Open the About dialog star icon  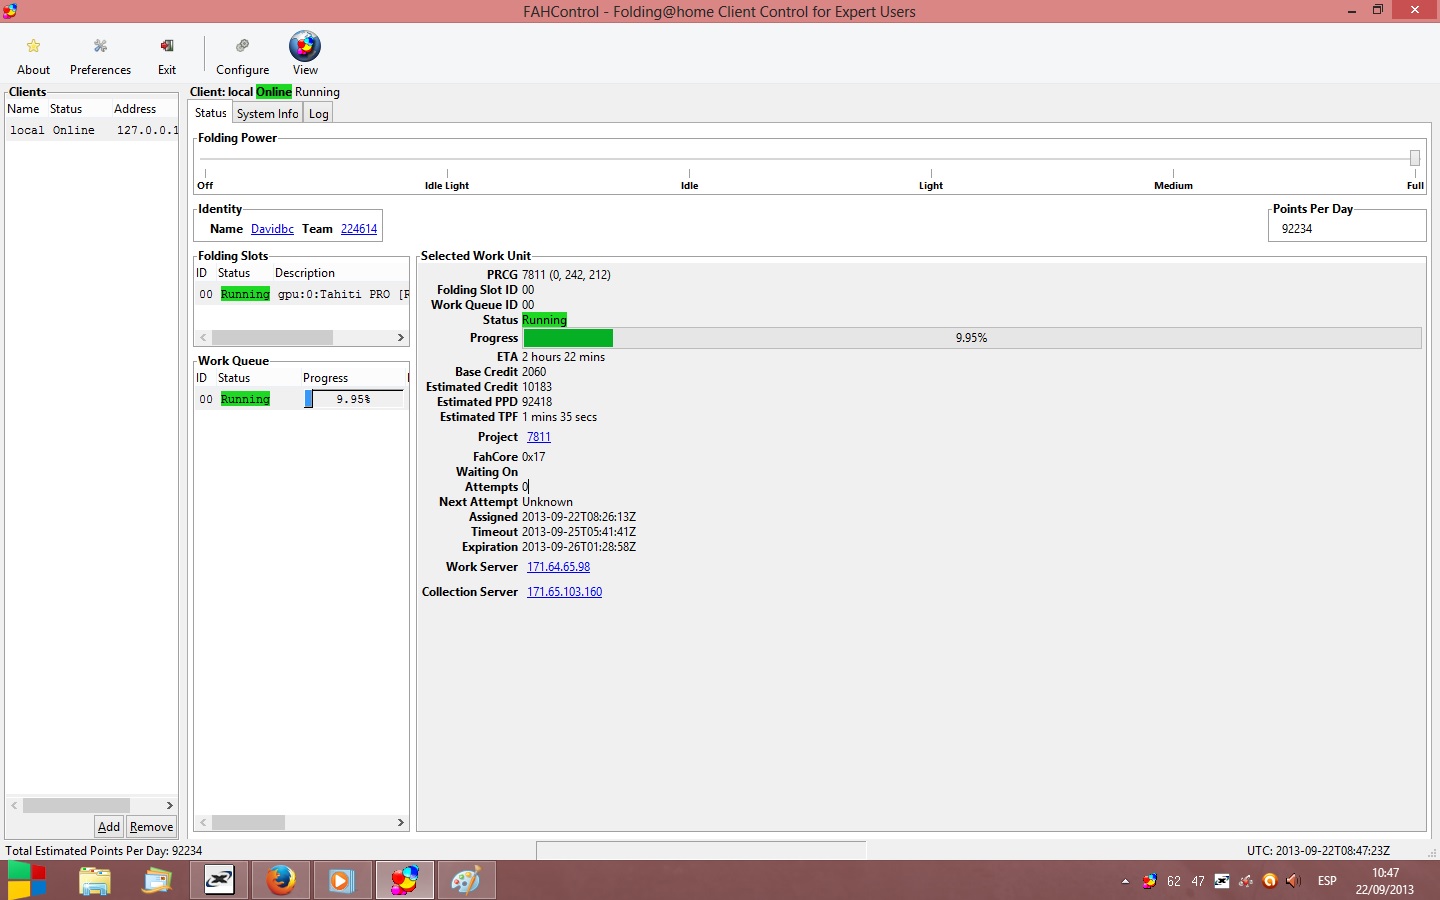(x=33, y=46)
